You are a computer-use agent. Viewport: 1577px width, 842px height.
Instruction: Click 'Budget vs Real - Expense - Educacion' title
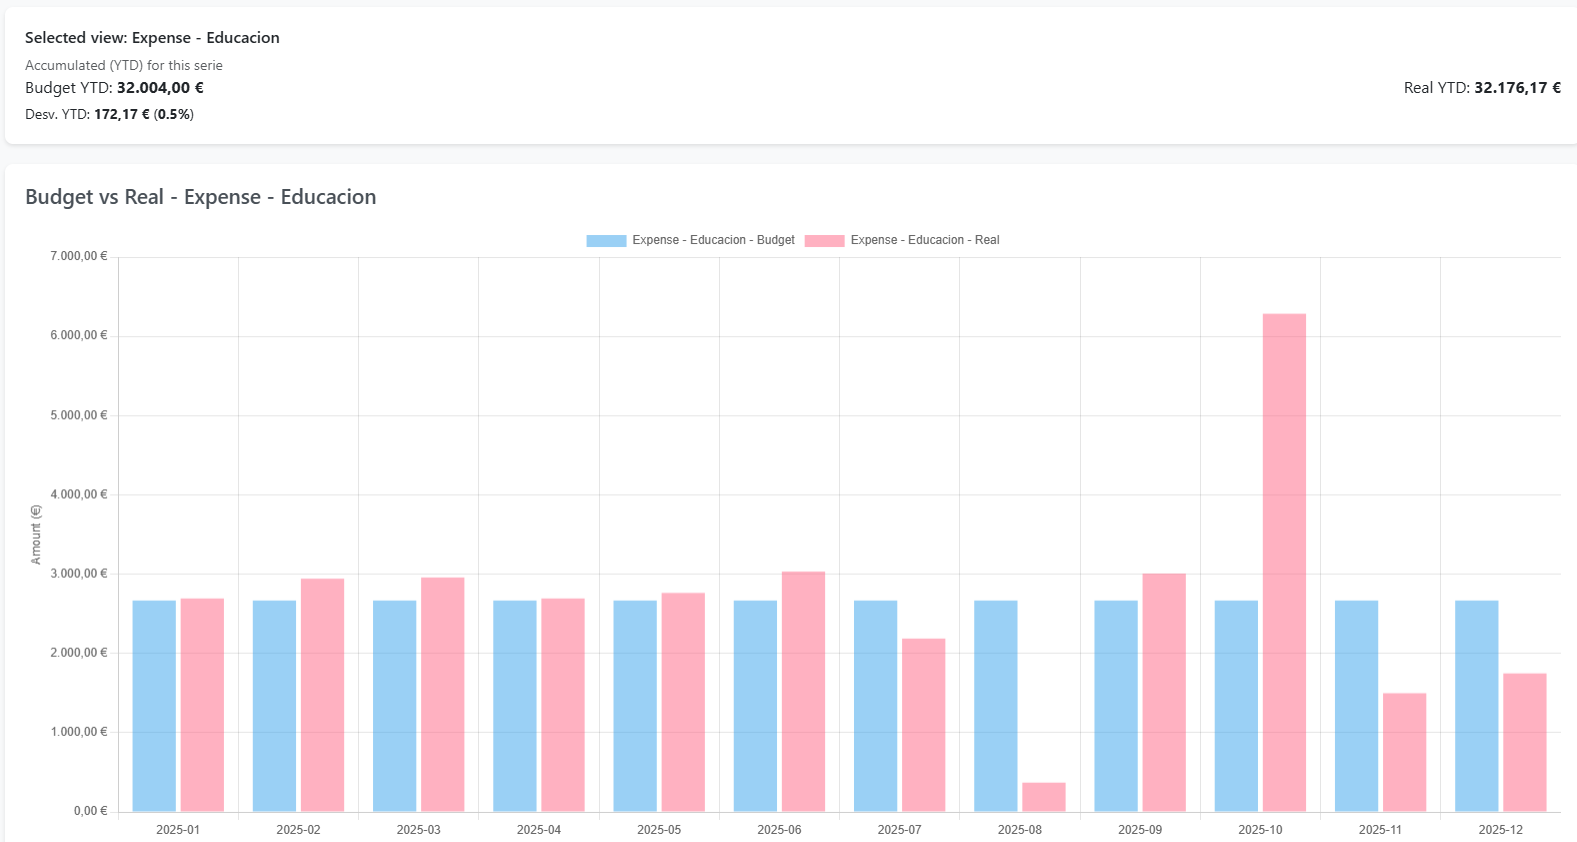[201, 197]
